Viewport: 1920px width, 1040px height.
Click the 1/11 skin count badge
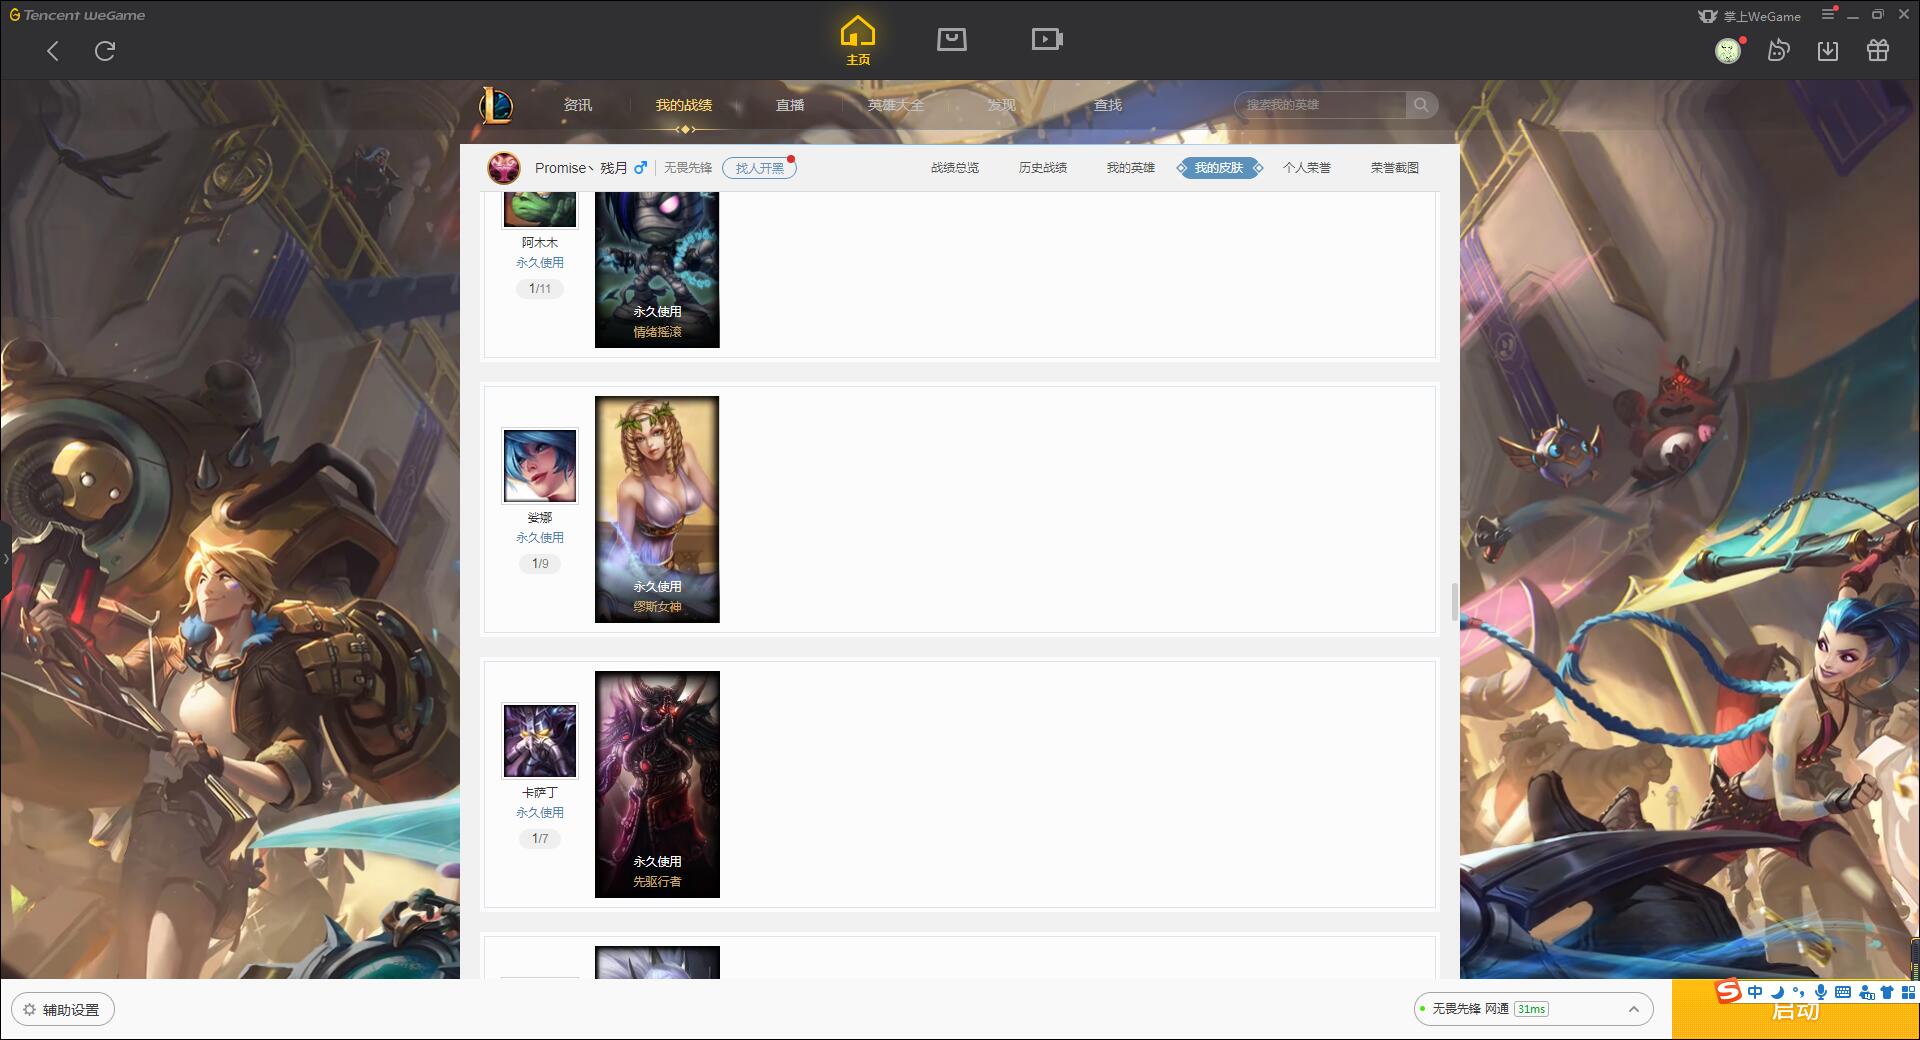[x=540, y=289]
